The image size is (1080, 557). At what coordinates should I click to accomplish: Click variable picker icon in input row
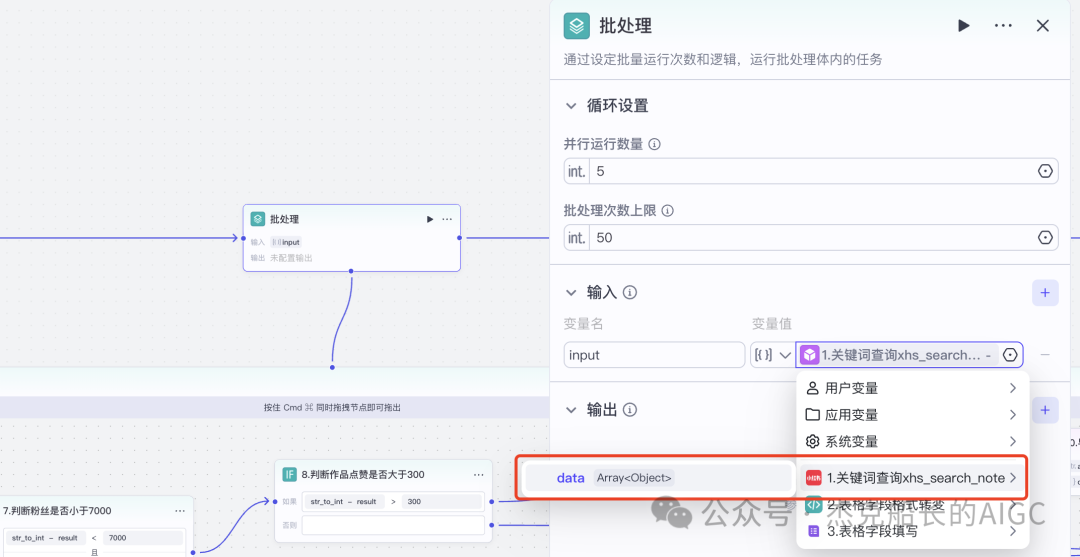(1010, 355)
